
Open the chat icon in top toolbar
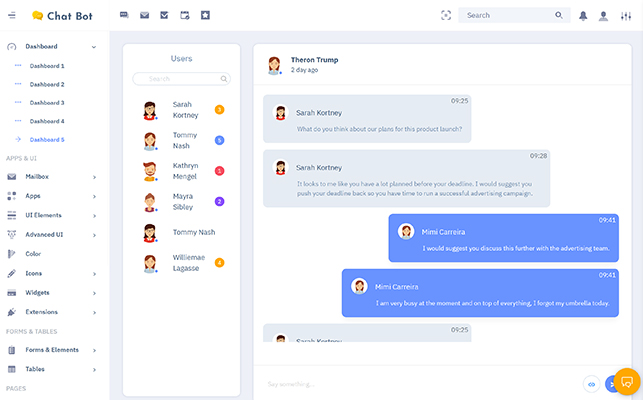coord(124,15)
